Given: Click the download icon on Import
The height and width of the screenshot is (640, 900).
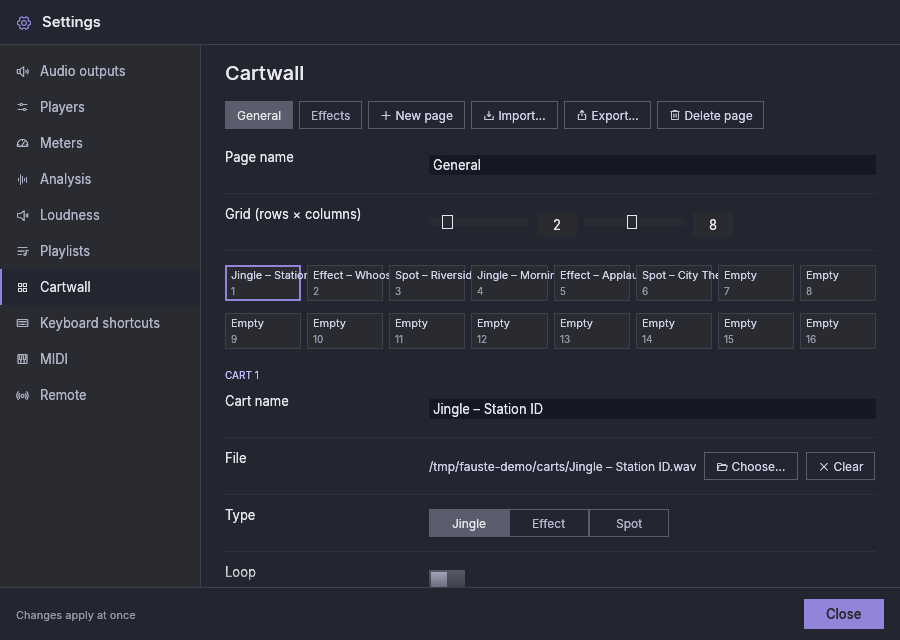Looking at the screenshot, I should [x=488, y=116].
